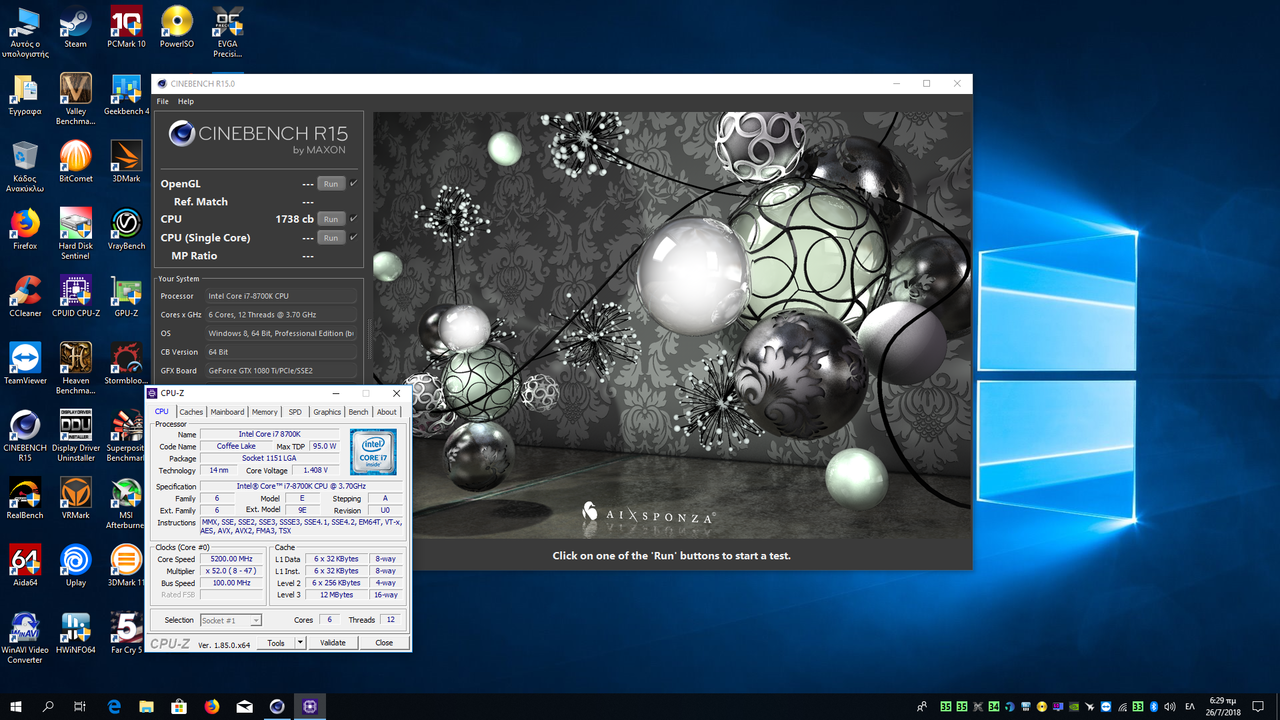Open HWiNFO64 desktop icon
Viewport: 1280px width, 720px height.
75,632
